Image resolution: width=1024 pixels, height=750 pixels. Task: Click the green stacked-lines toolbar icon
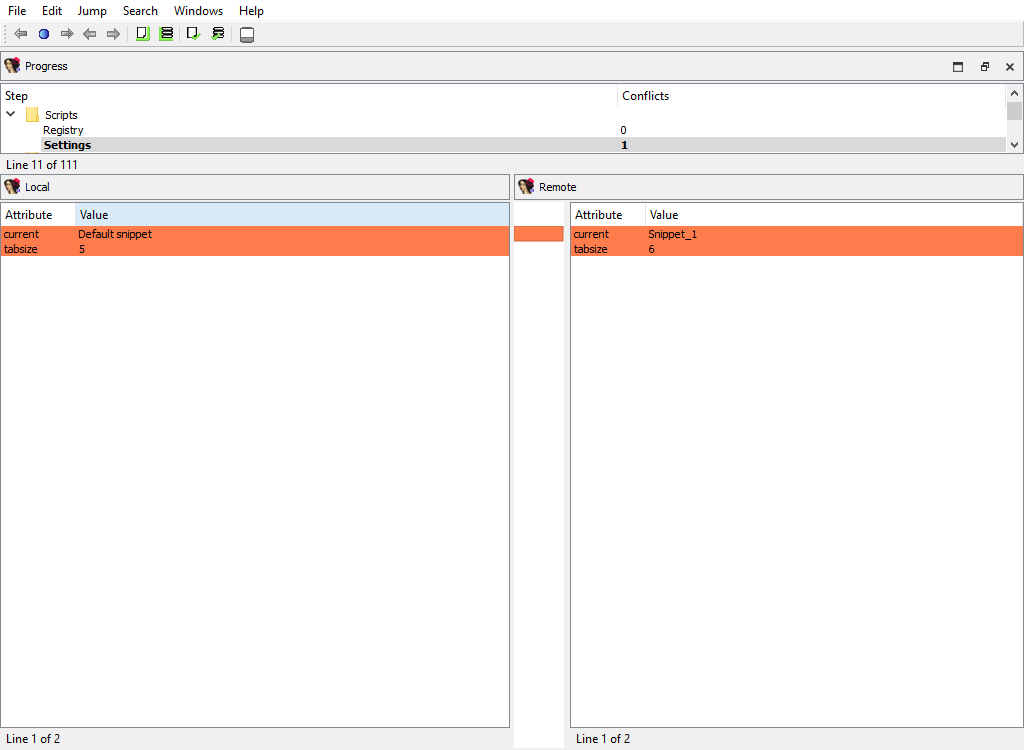[166, 34]
